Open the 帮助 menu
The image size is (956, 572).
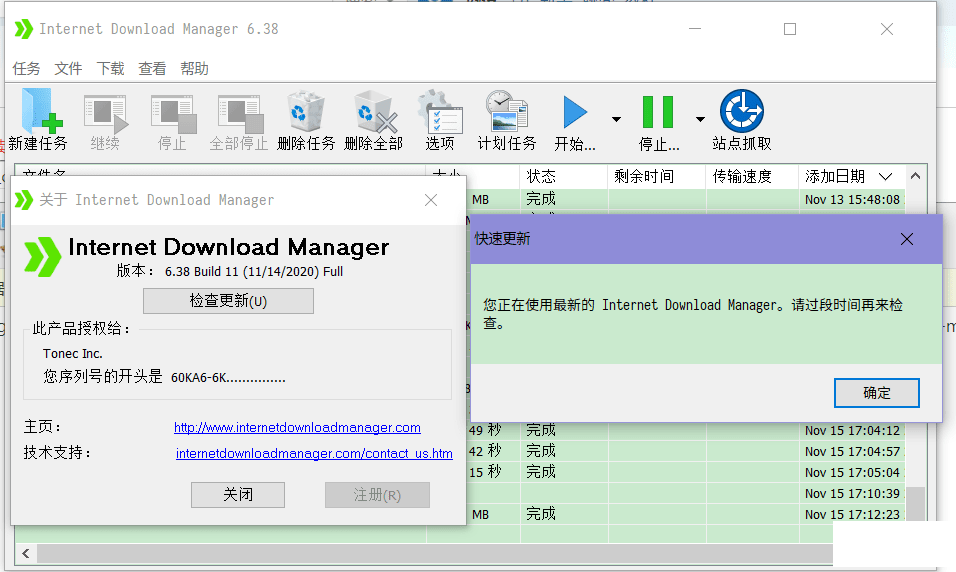click(194, 68)
